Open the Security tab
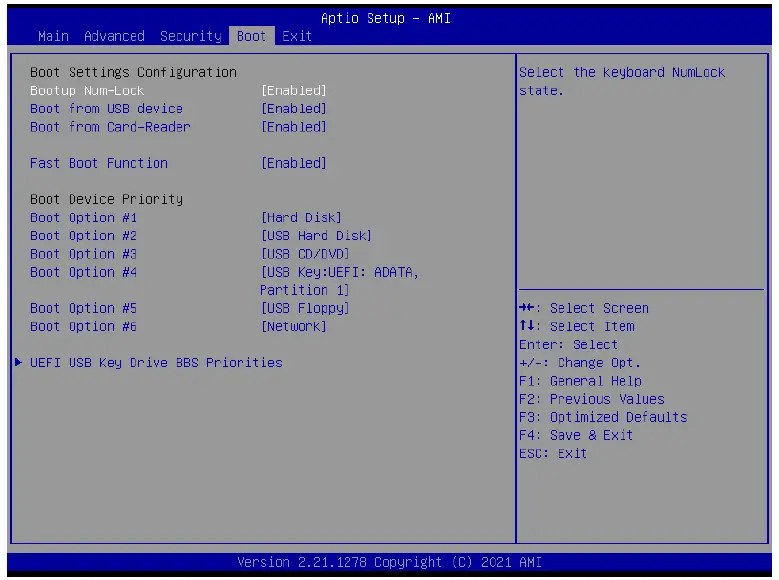Screen dimensions: 779x580 191,36
